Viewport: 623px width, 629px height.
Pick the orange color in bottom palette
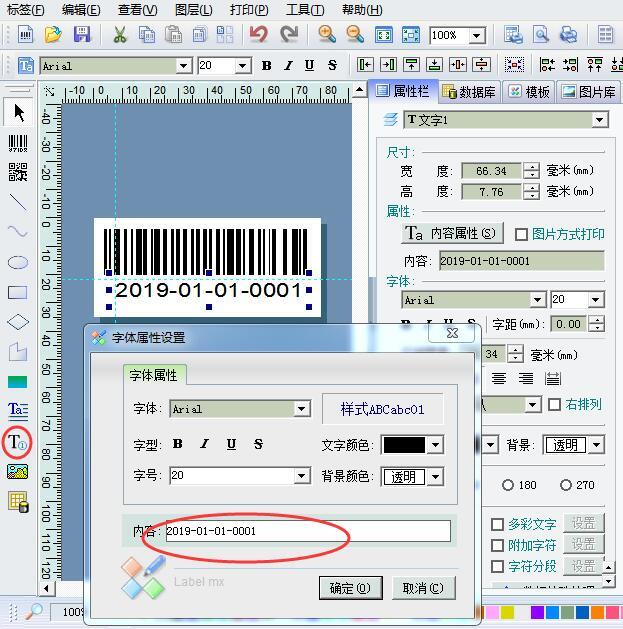tap(597, 613)
